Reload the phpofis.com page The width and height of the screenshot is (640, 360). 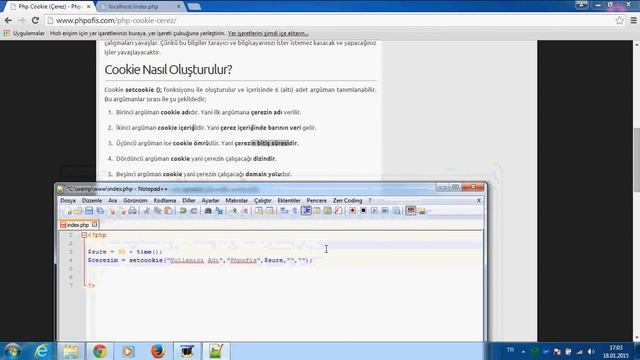[x=35, y=20]
